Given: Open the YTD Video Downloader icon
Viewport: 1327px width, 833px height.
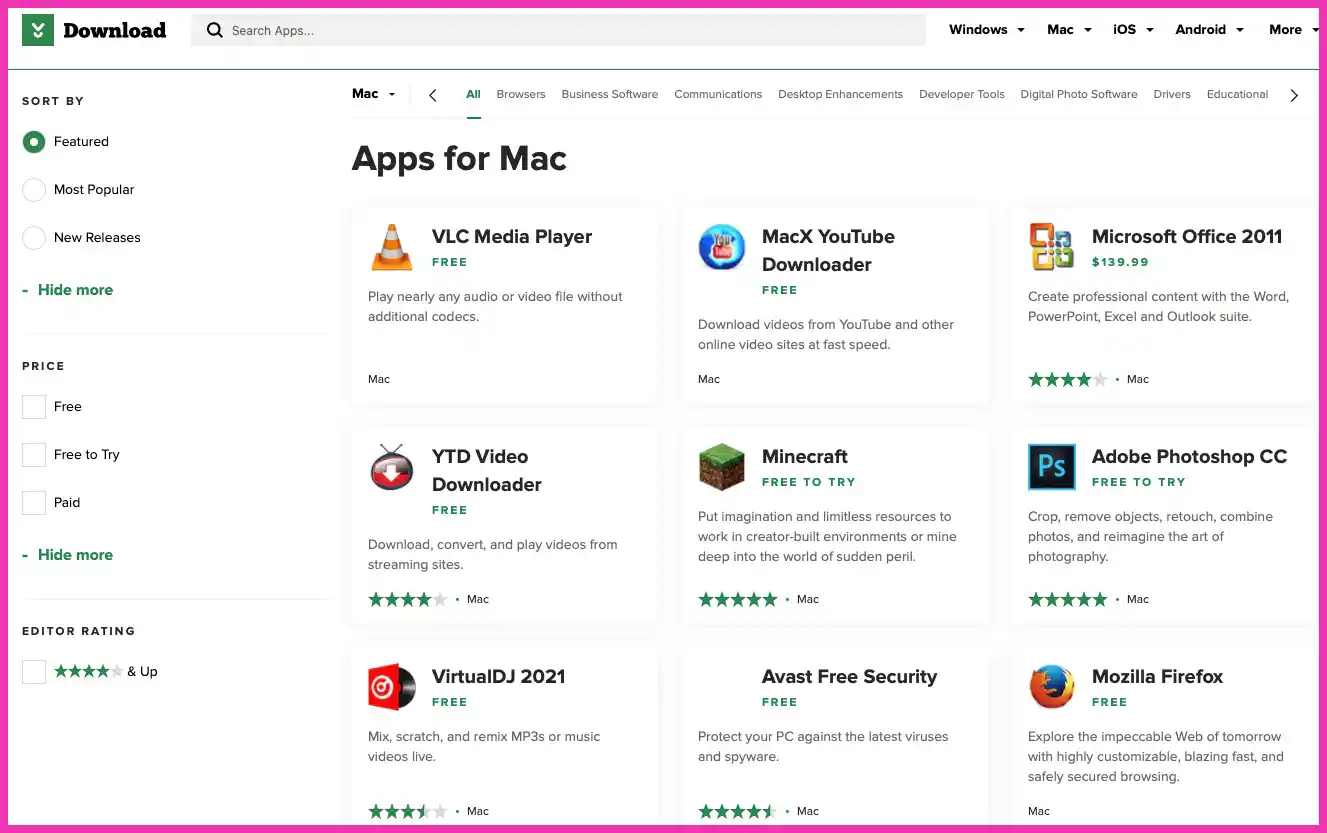Looking at the screenshot, I should (x=392, y=468).
